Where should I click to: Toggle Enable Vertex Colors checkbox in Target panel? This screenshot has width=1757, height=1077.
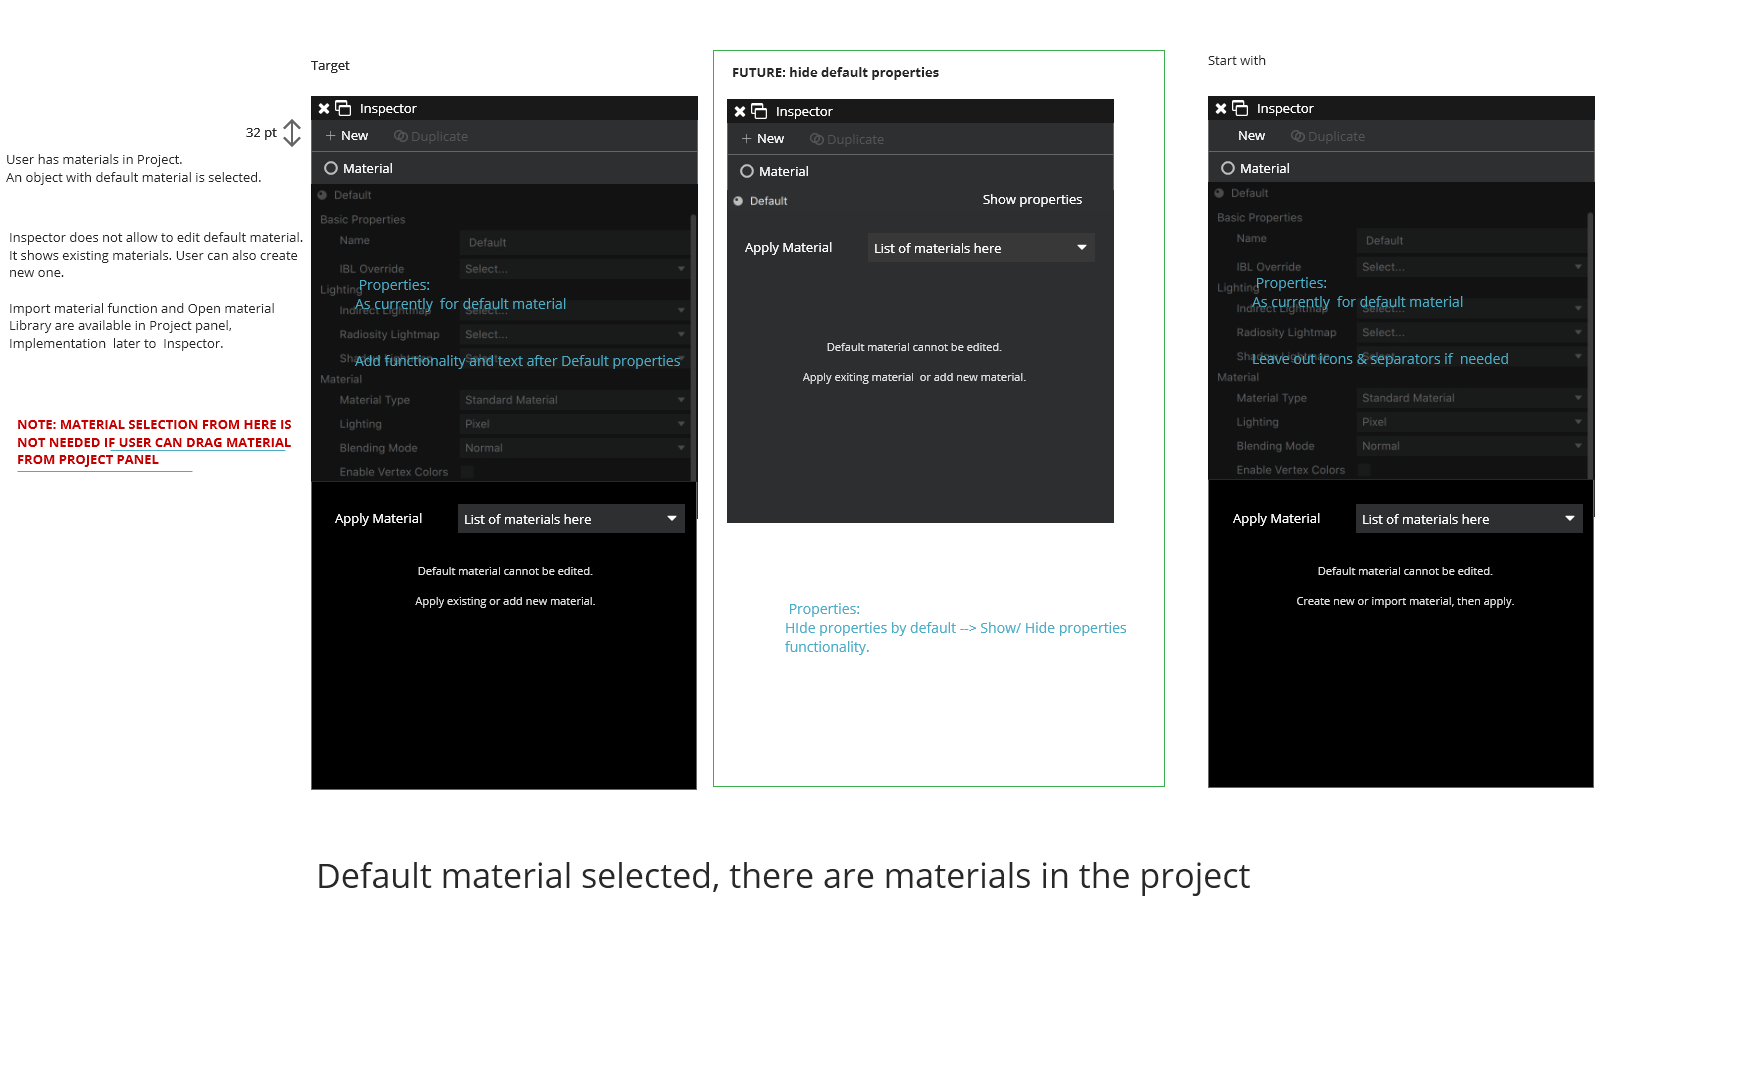(467, 472)
